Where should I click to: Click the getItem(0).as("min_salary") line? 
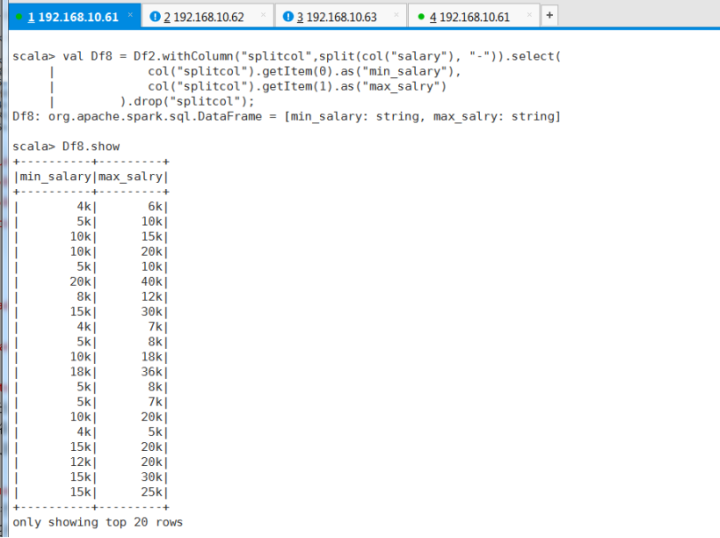tap(304, 72)
